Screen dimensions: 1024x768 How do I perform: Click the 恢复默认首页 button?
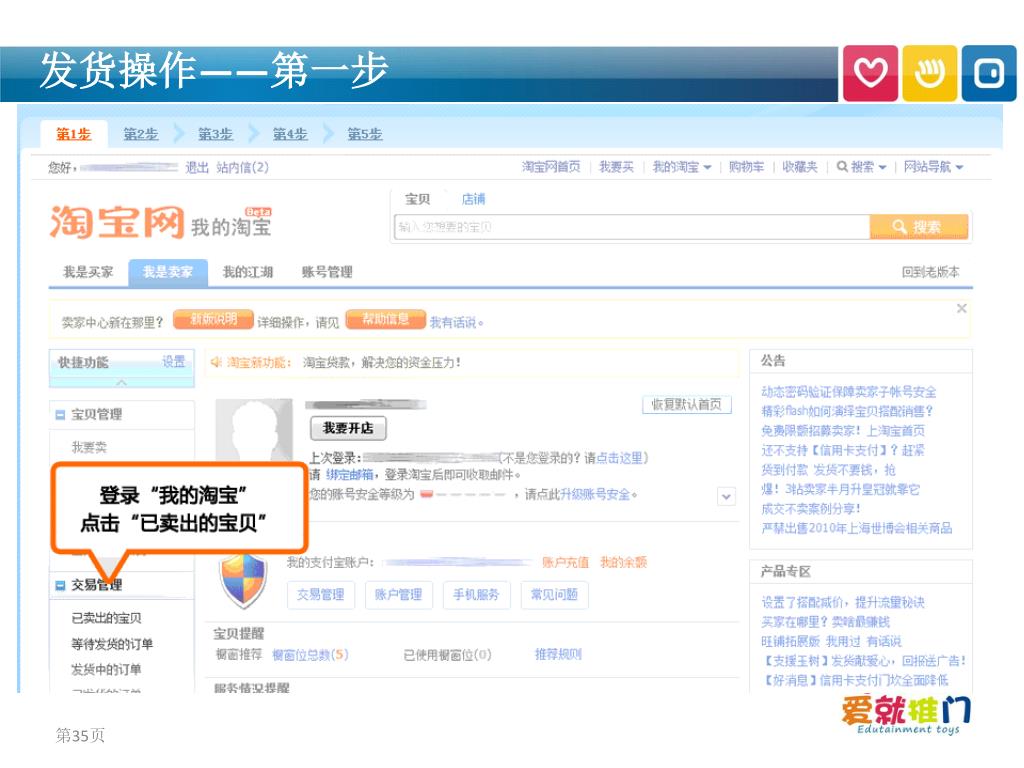(x=686, y=405)
